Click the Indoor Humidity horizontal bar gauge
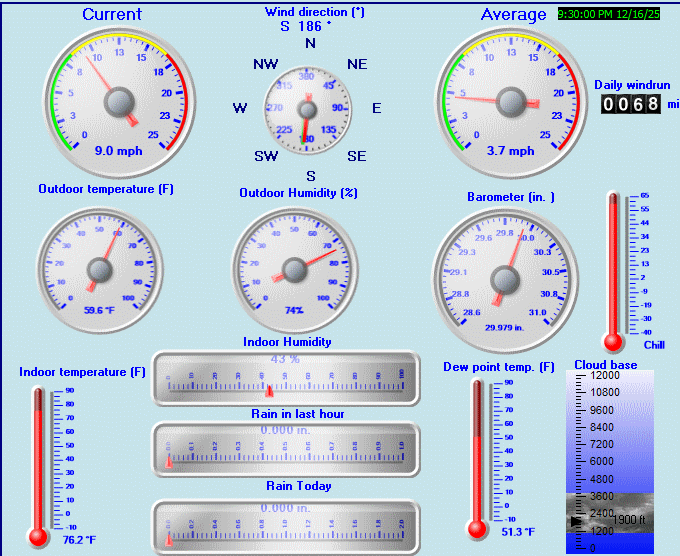Screen dimensions: 680x556 point(285,379)
